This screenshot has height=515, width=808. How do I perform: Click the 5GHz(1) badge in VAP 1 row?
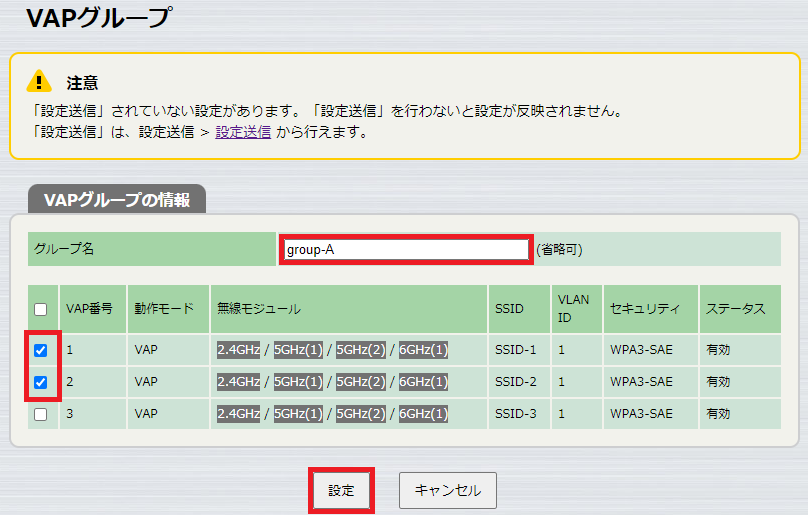pos(298,350)
